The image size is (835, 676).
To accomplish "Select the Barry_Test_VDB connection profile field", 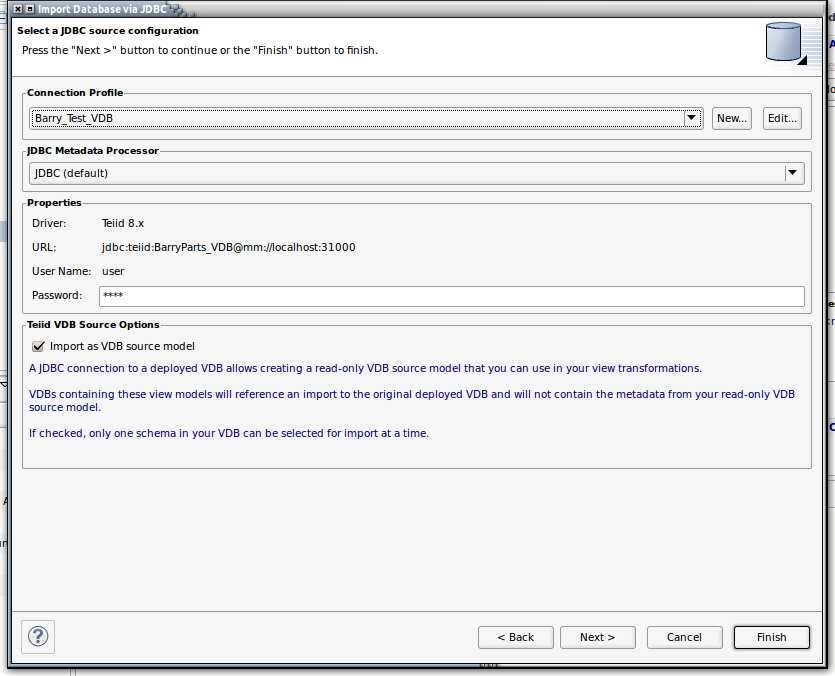I will click(366, 118).
